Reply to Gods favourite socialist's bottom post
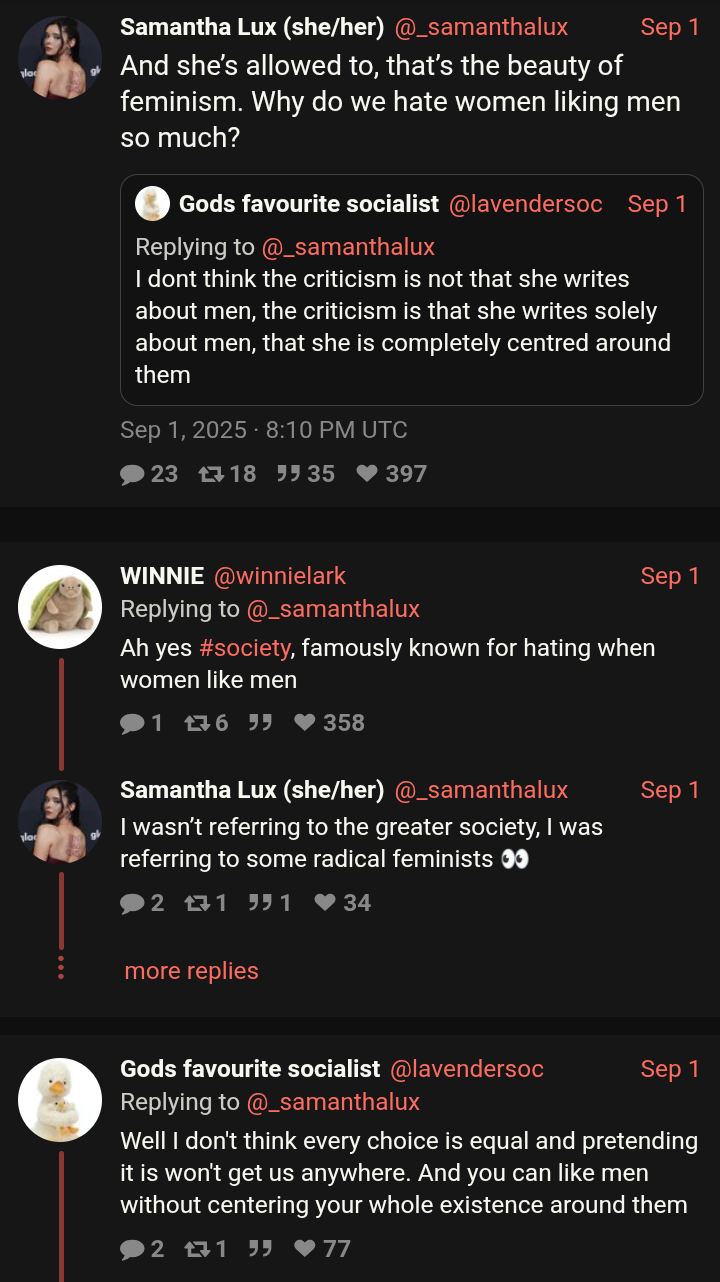 click(133, 1249)
